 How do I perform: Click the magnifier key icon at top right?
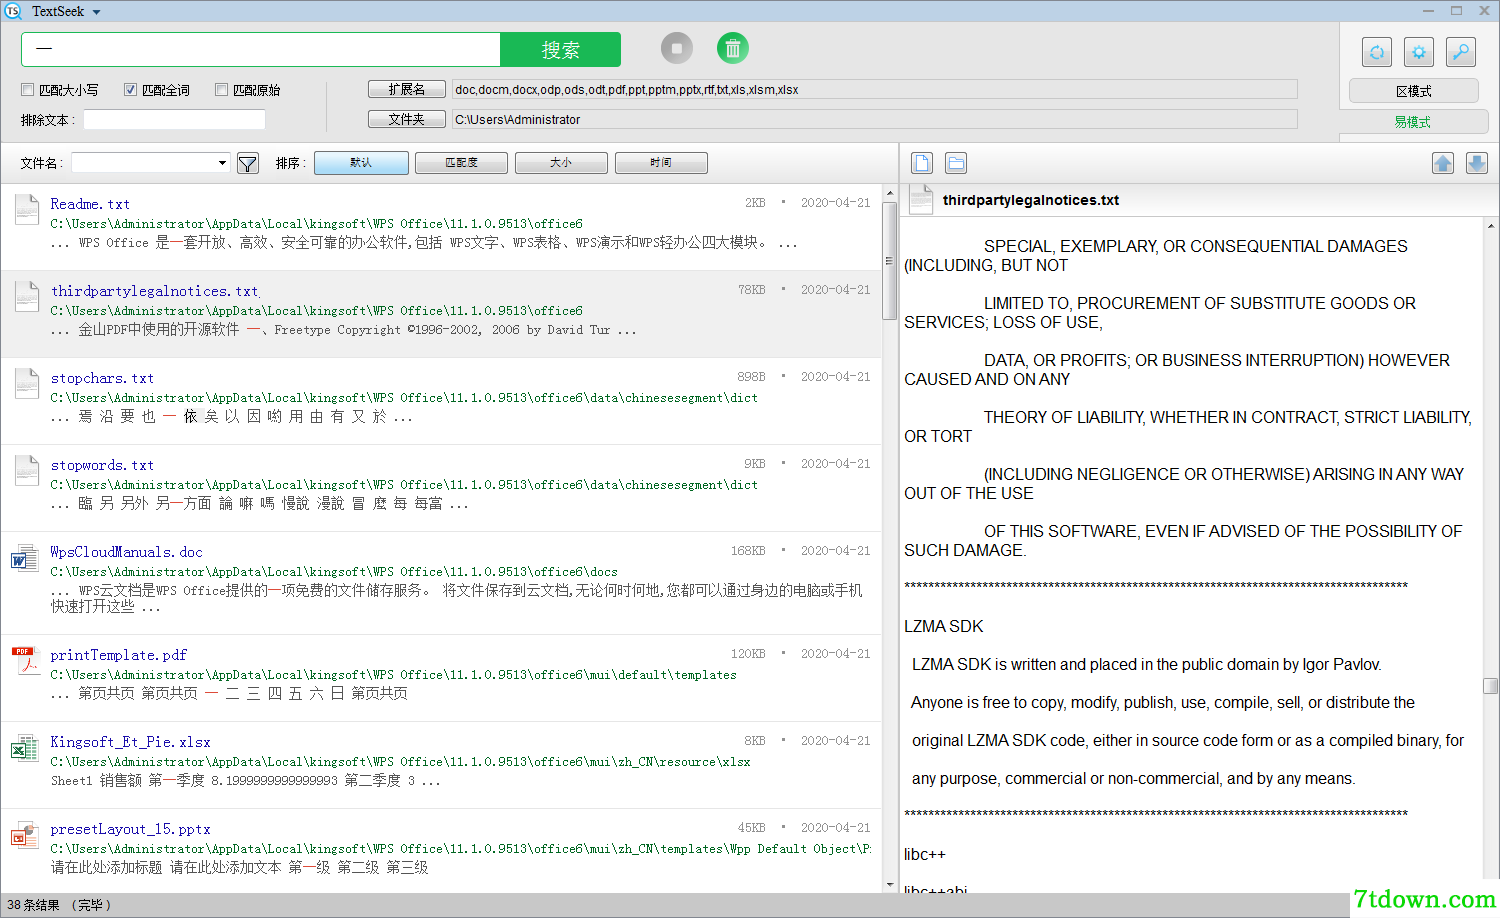point(1461,52)
